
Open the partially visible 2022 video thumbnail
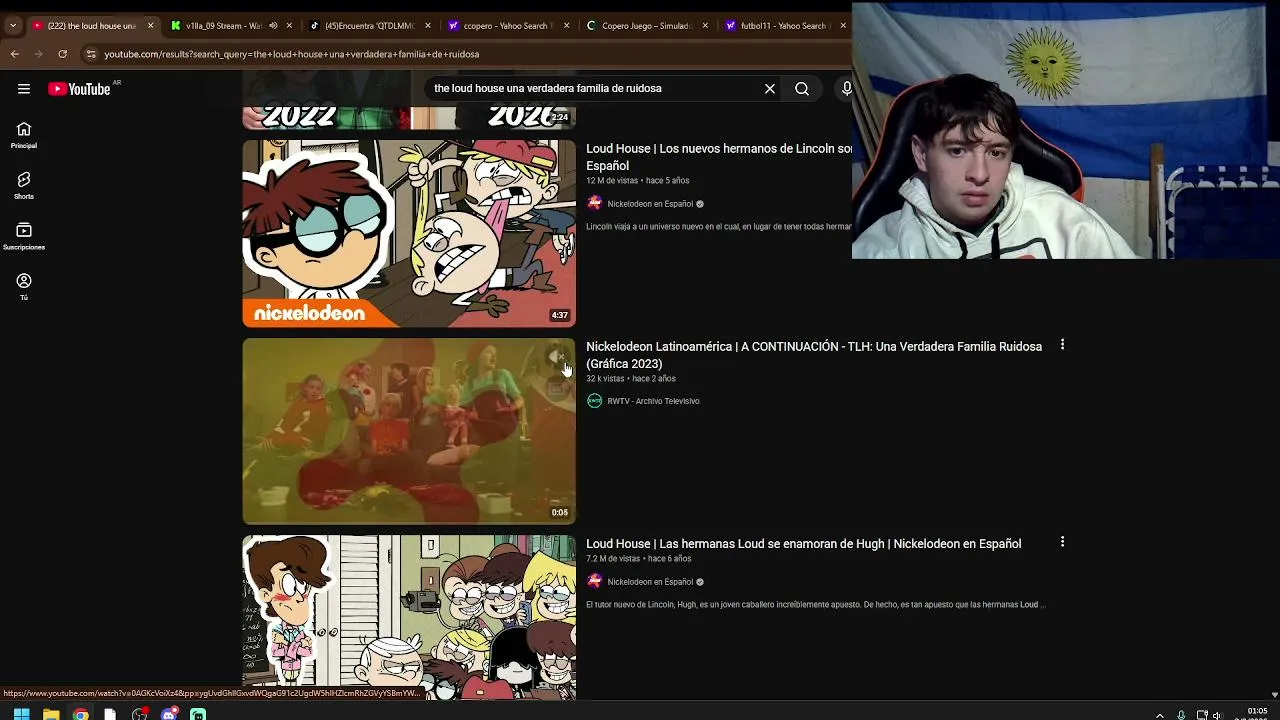click(x=409, y=116)
